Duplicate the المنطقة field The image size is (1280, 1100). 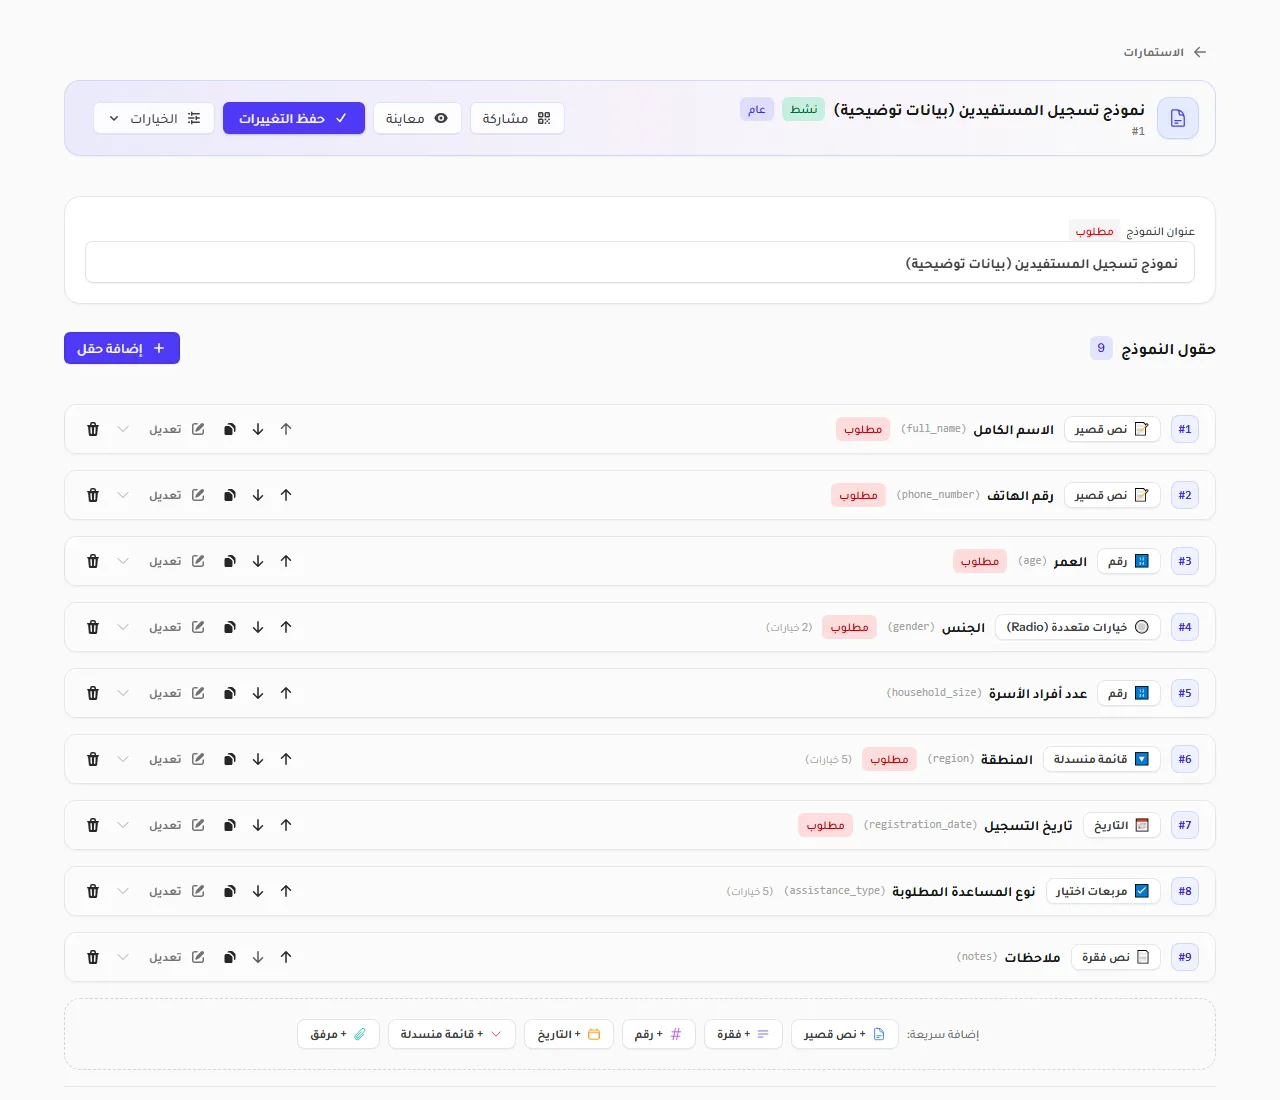230,759
